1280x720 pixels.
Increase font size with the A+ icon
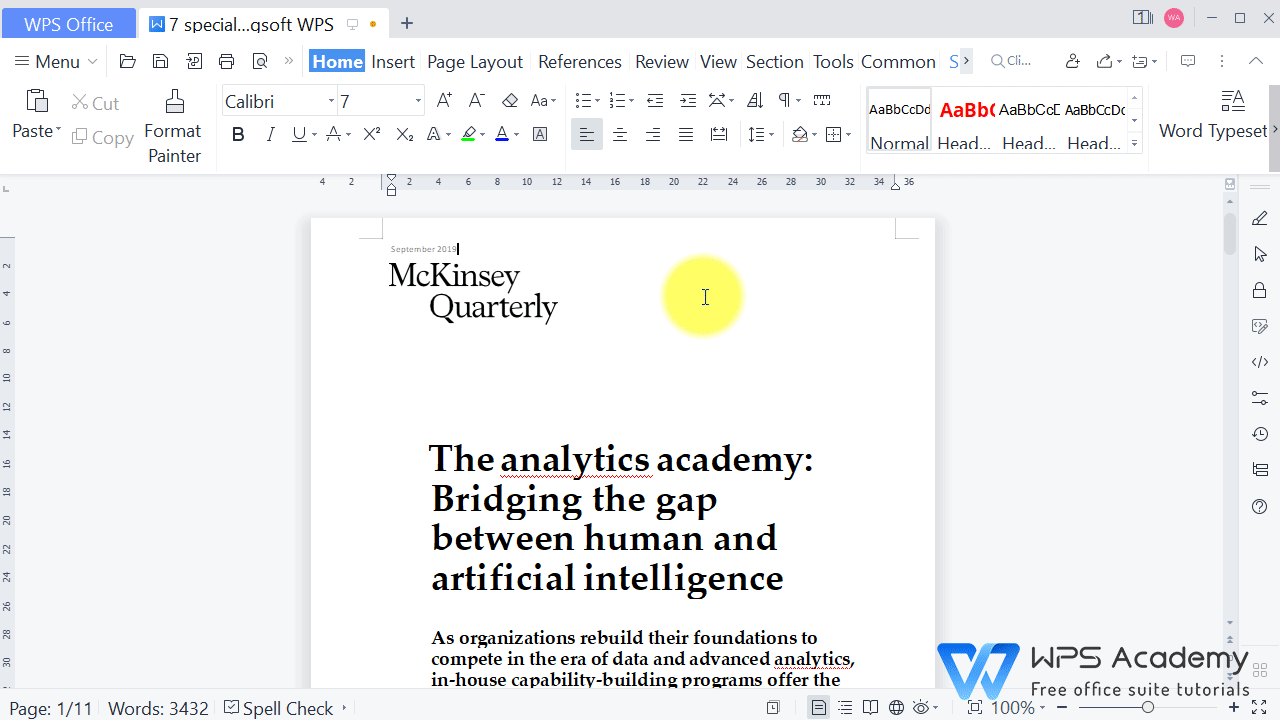444,100
